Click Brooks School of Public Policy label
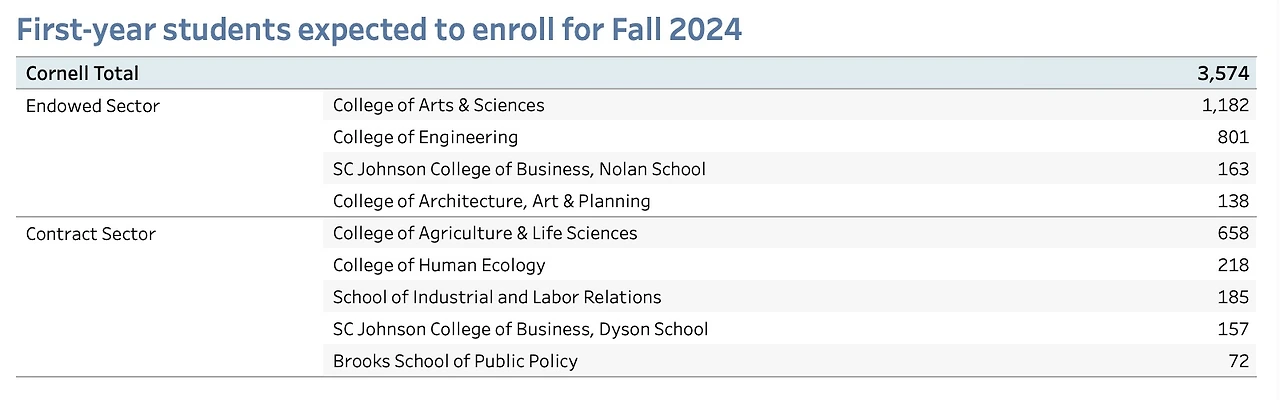This screenshot has height=400, width=1280. point(455,361)
